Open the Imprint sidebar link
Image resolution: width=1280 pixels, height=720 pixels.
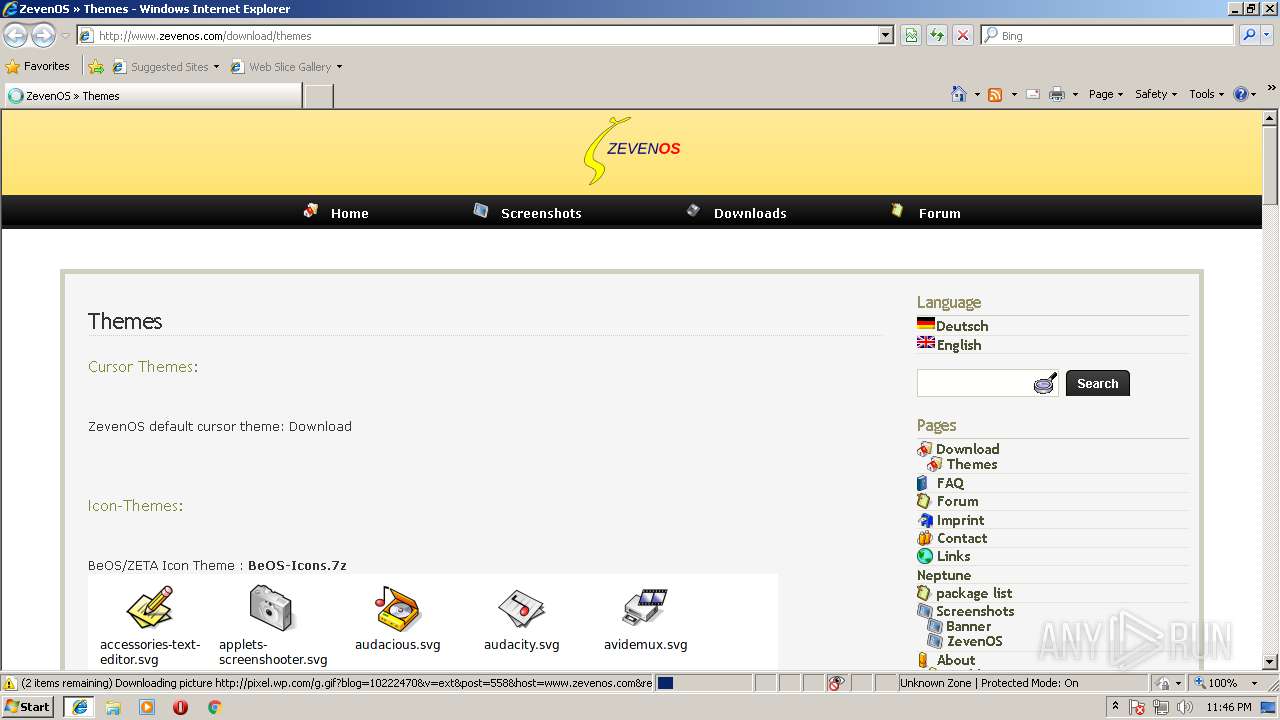pos(960,520)
